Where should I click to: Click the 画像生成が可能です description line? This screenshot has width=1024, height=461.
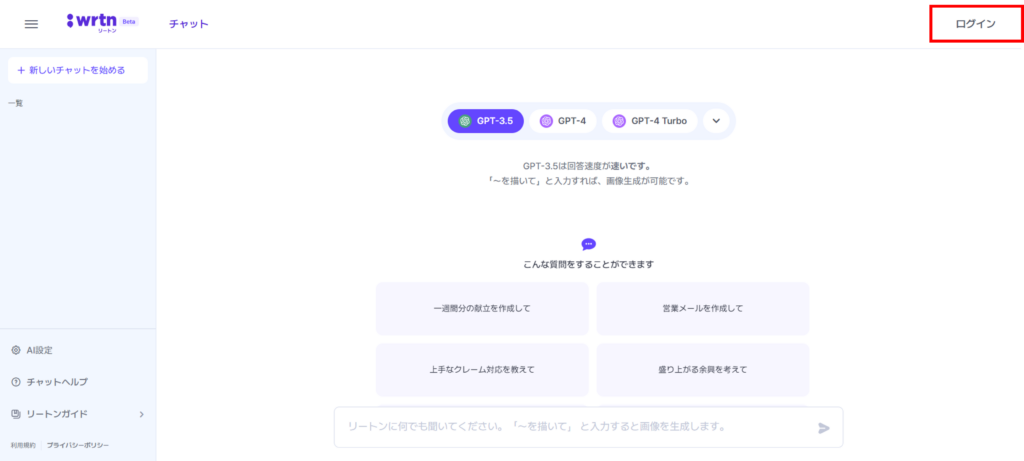coord(588,181)
